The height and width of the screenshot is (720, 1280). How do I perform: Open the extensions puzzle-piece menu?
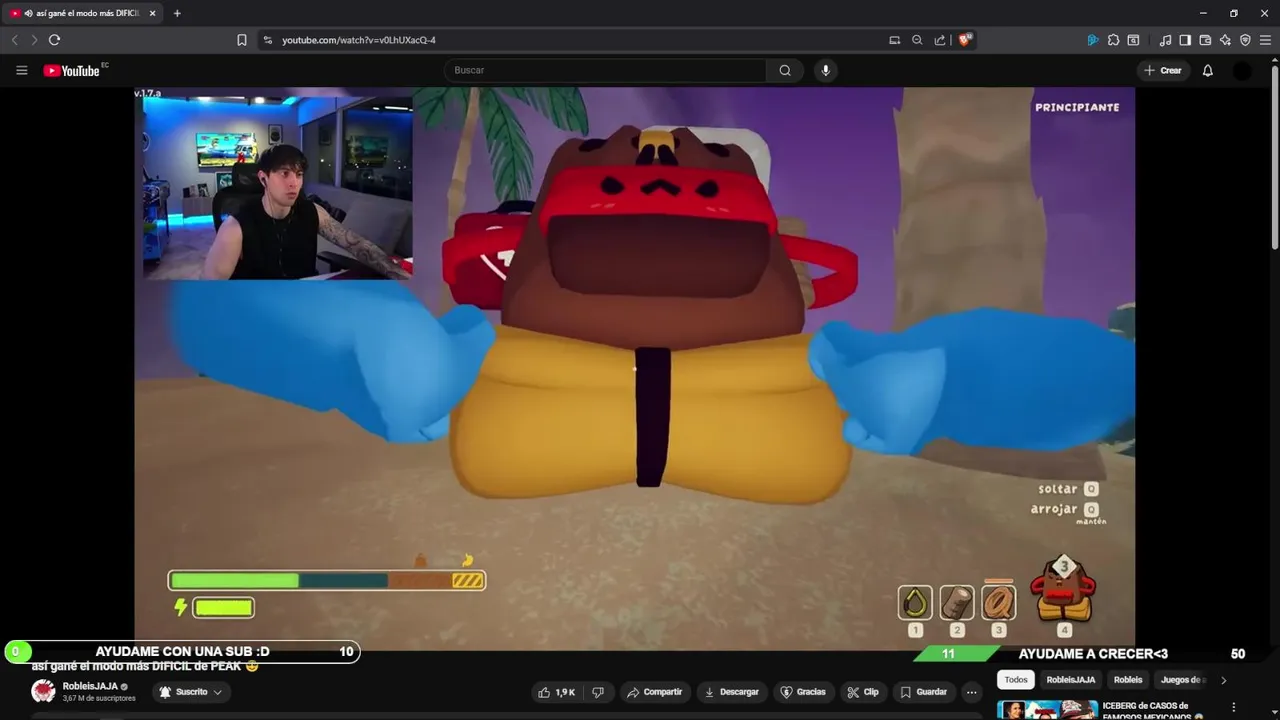(x=1113, y=40)
